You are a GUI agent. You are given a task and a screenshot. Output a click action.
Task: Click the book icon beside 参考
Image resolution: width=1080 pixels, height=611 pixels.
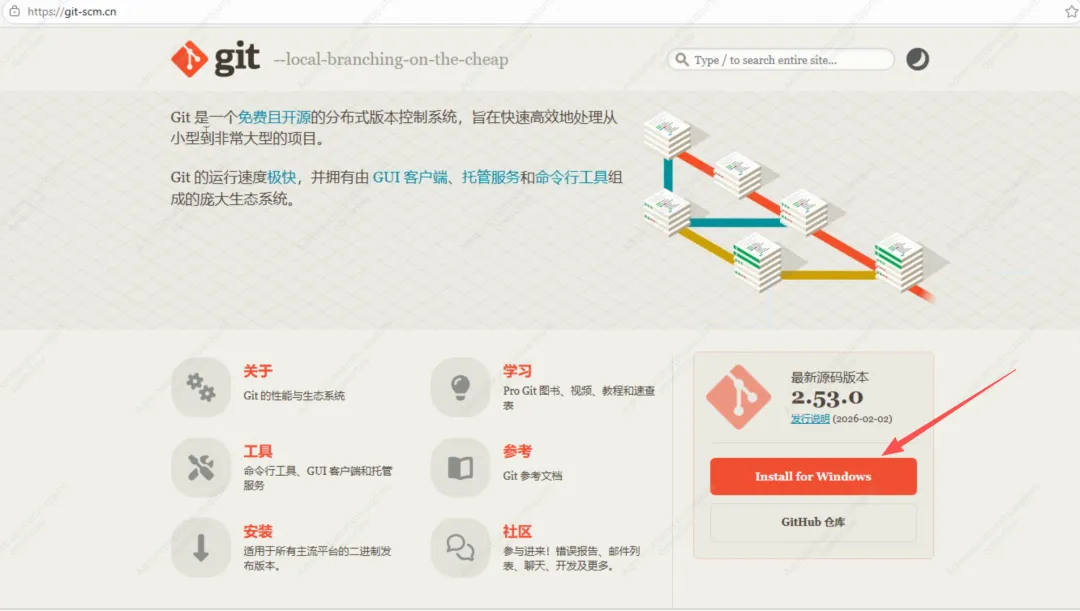(x=460, y=468)
